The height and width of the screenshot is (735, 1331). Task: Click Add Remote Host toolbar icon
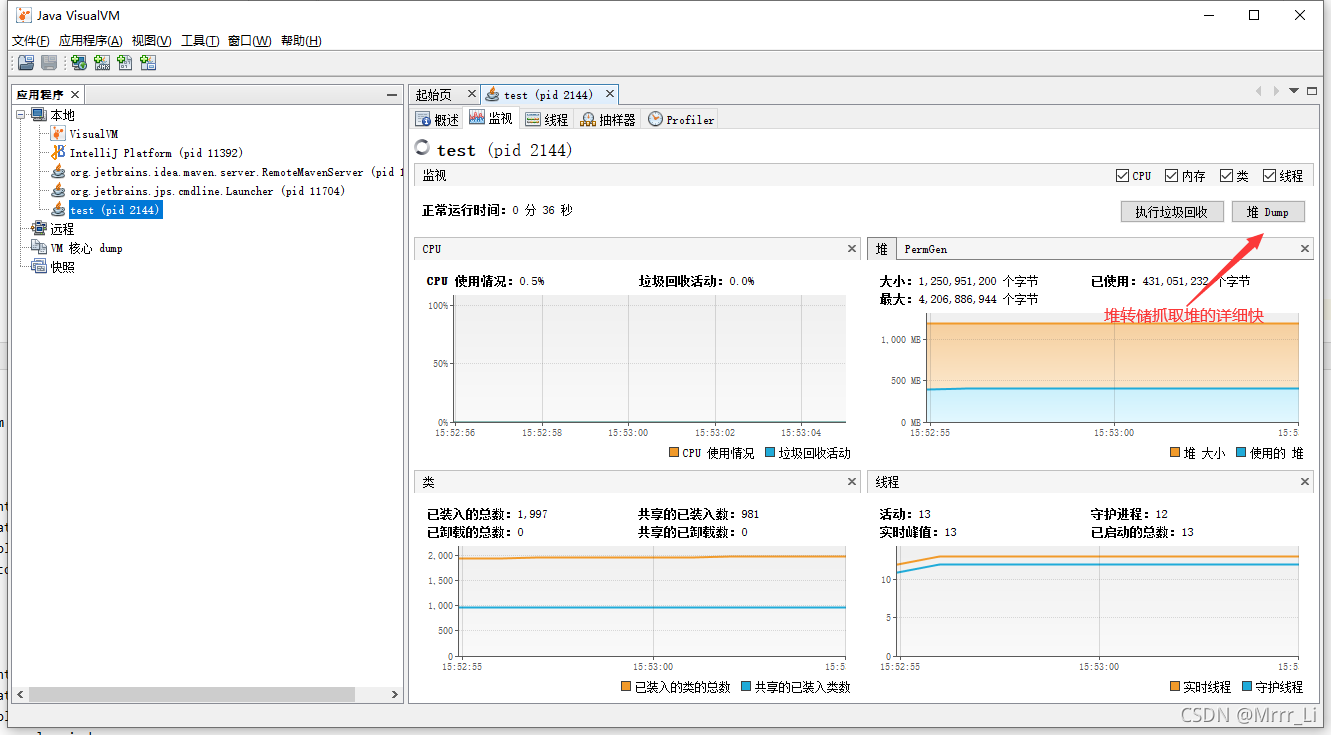click(x=78, y=63)
